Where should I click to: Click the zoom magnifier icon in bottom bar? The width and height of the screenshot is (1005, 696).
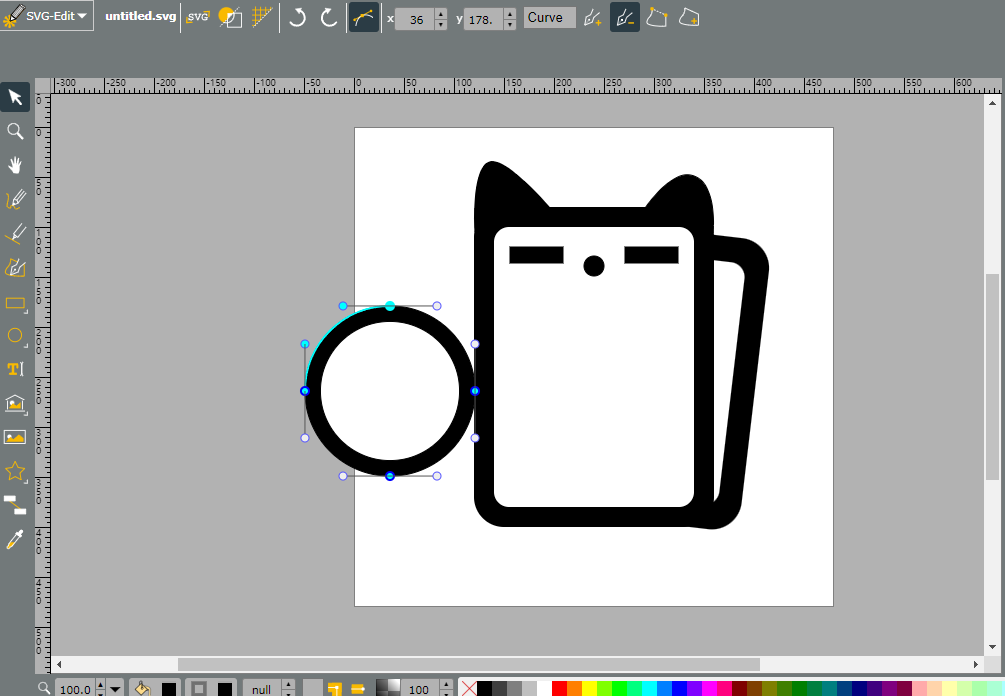44,688
